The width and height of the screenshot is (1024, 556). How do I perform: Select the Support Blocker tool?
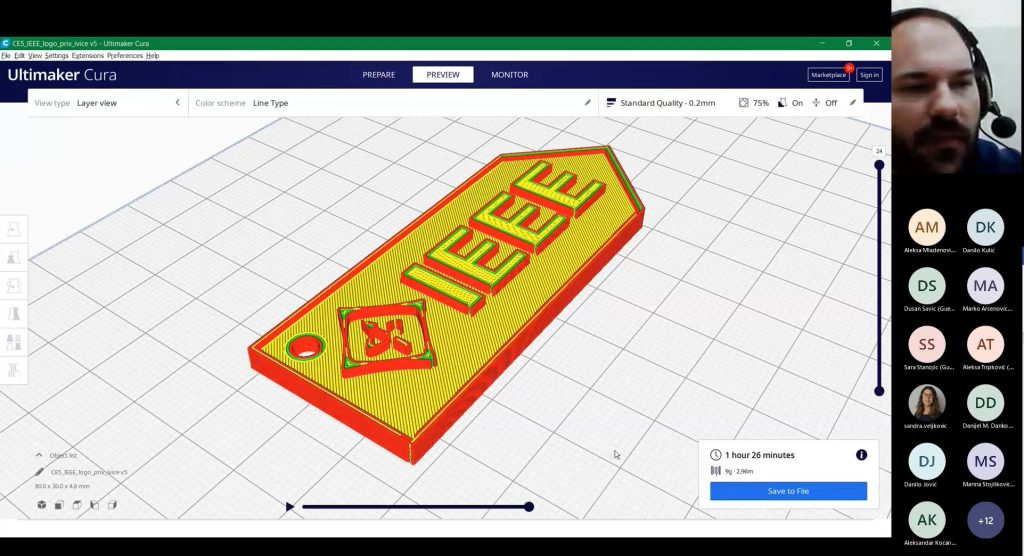pos(14,370)
